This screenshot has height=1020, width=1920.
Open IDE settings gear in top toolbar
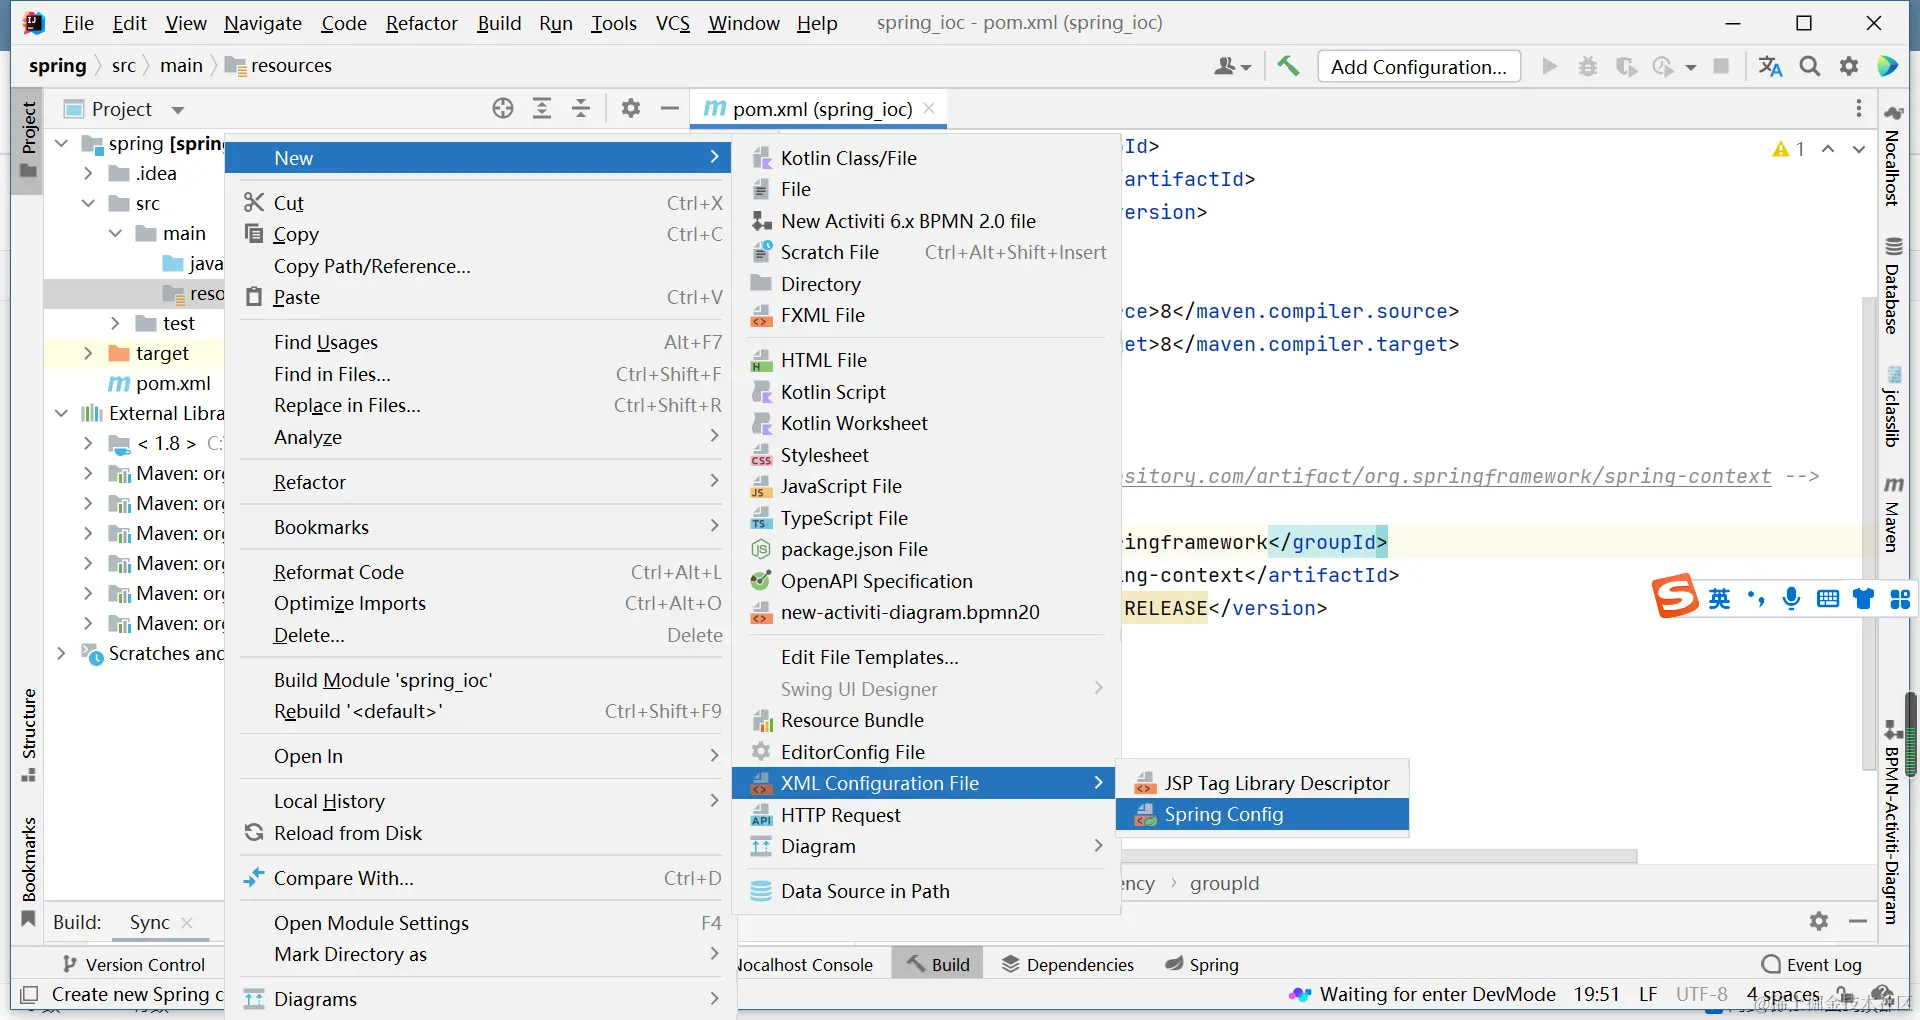[x=1849, y=66]
